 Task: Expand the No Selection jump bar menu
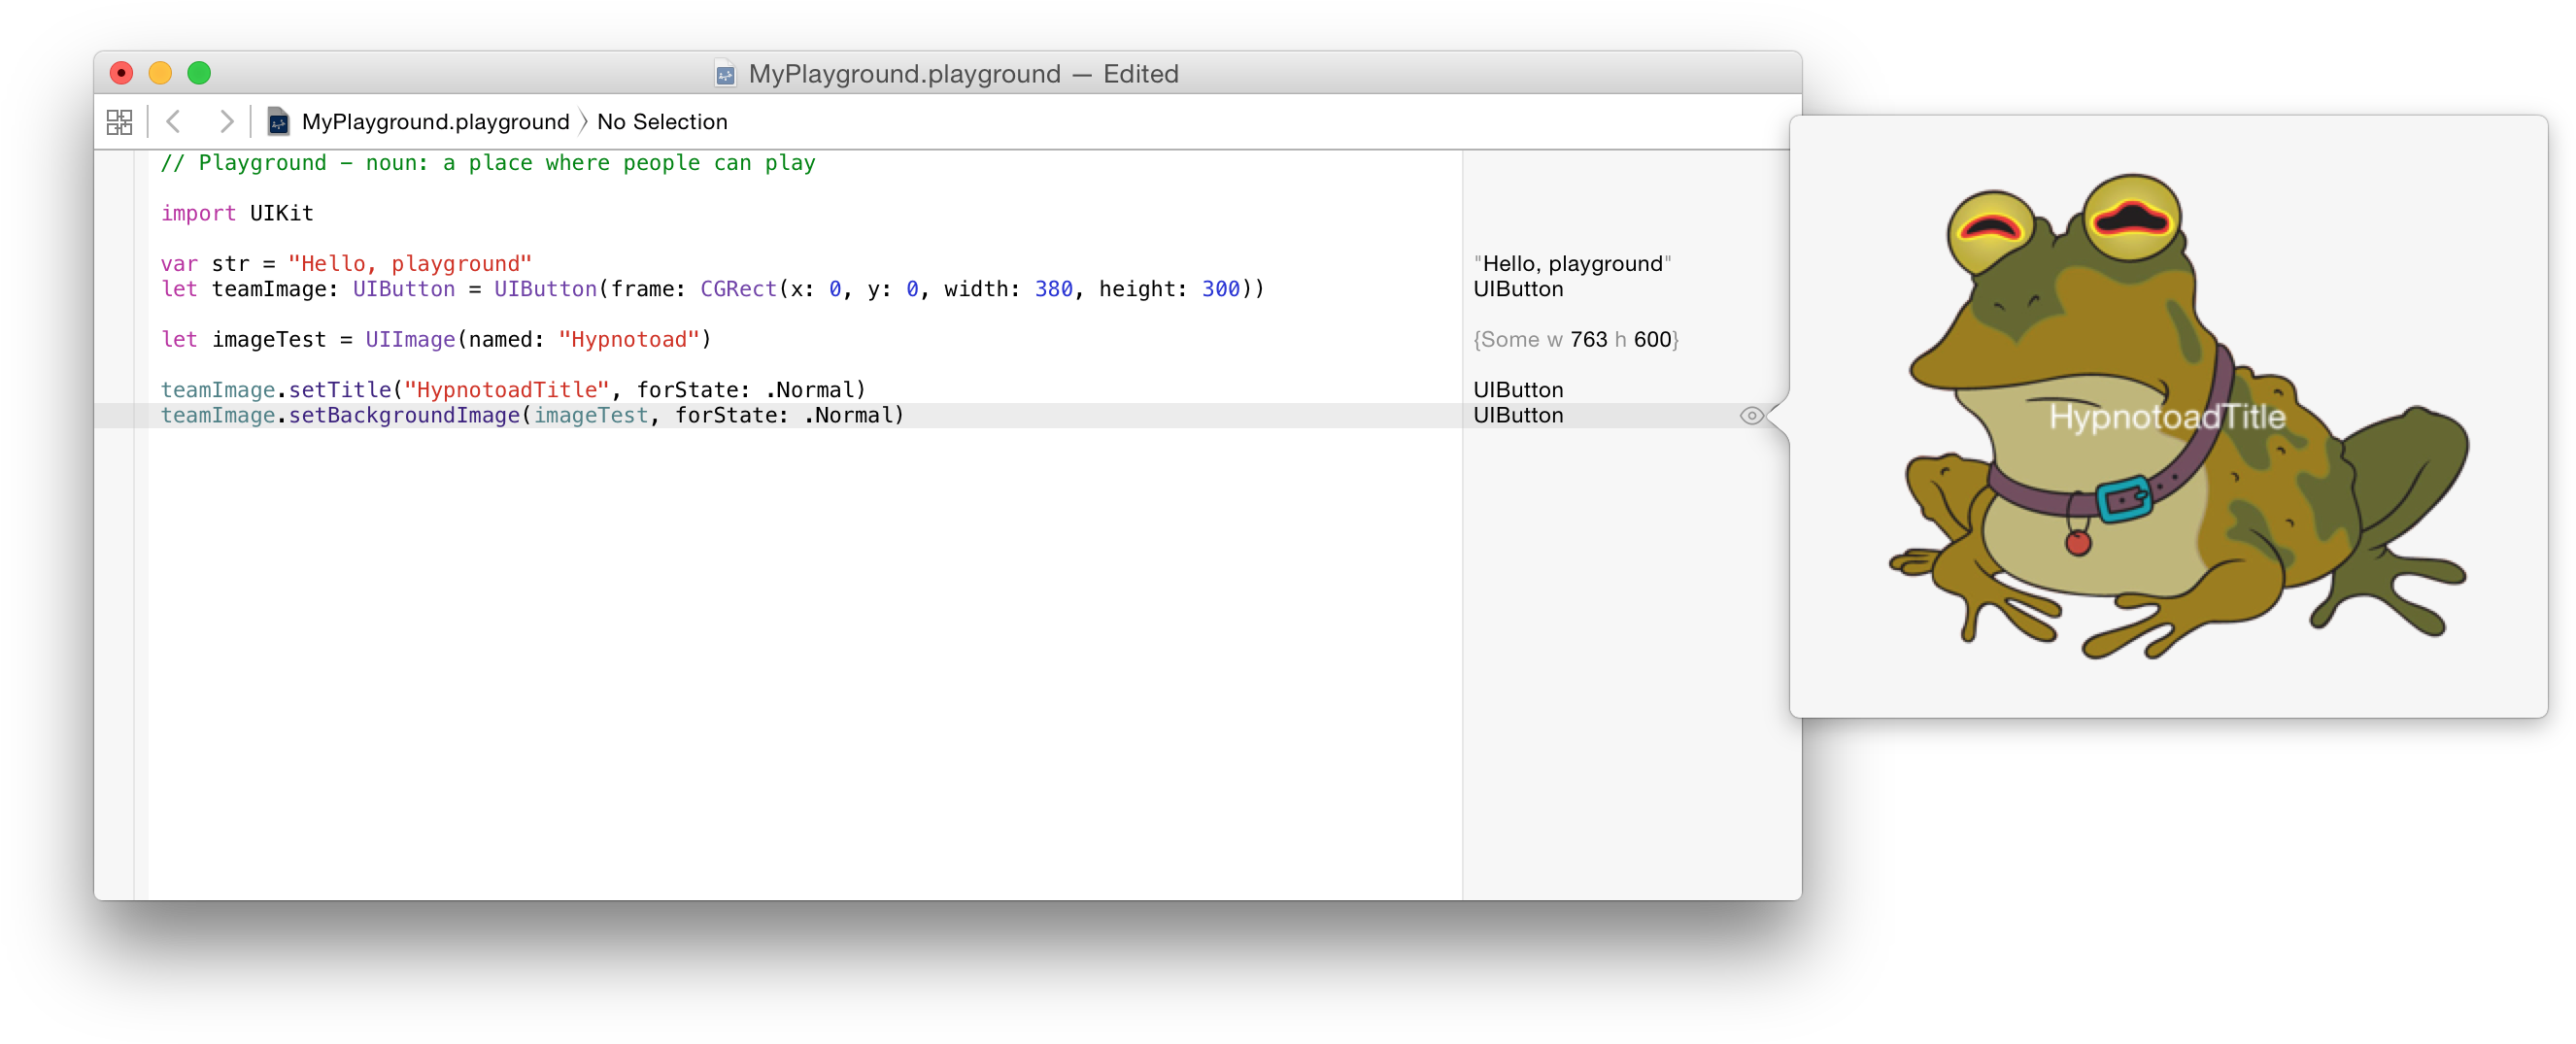point(662,122)
